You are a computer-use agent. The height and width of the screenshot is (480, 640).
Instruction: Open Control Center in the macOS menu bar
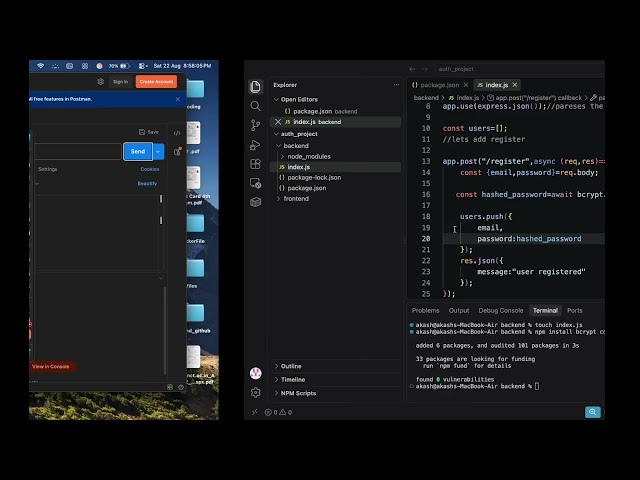click(142, 66)
